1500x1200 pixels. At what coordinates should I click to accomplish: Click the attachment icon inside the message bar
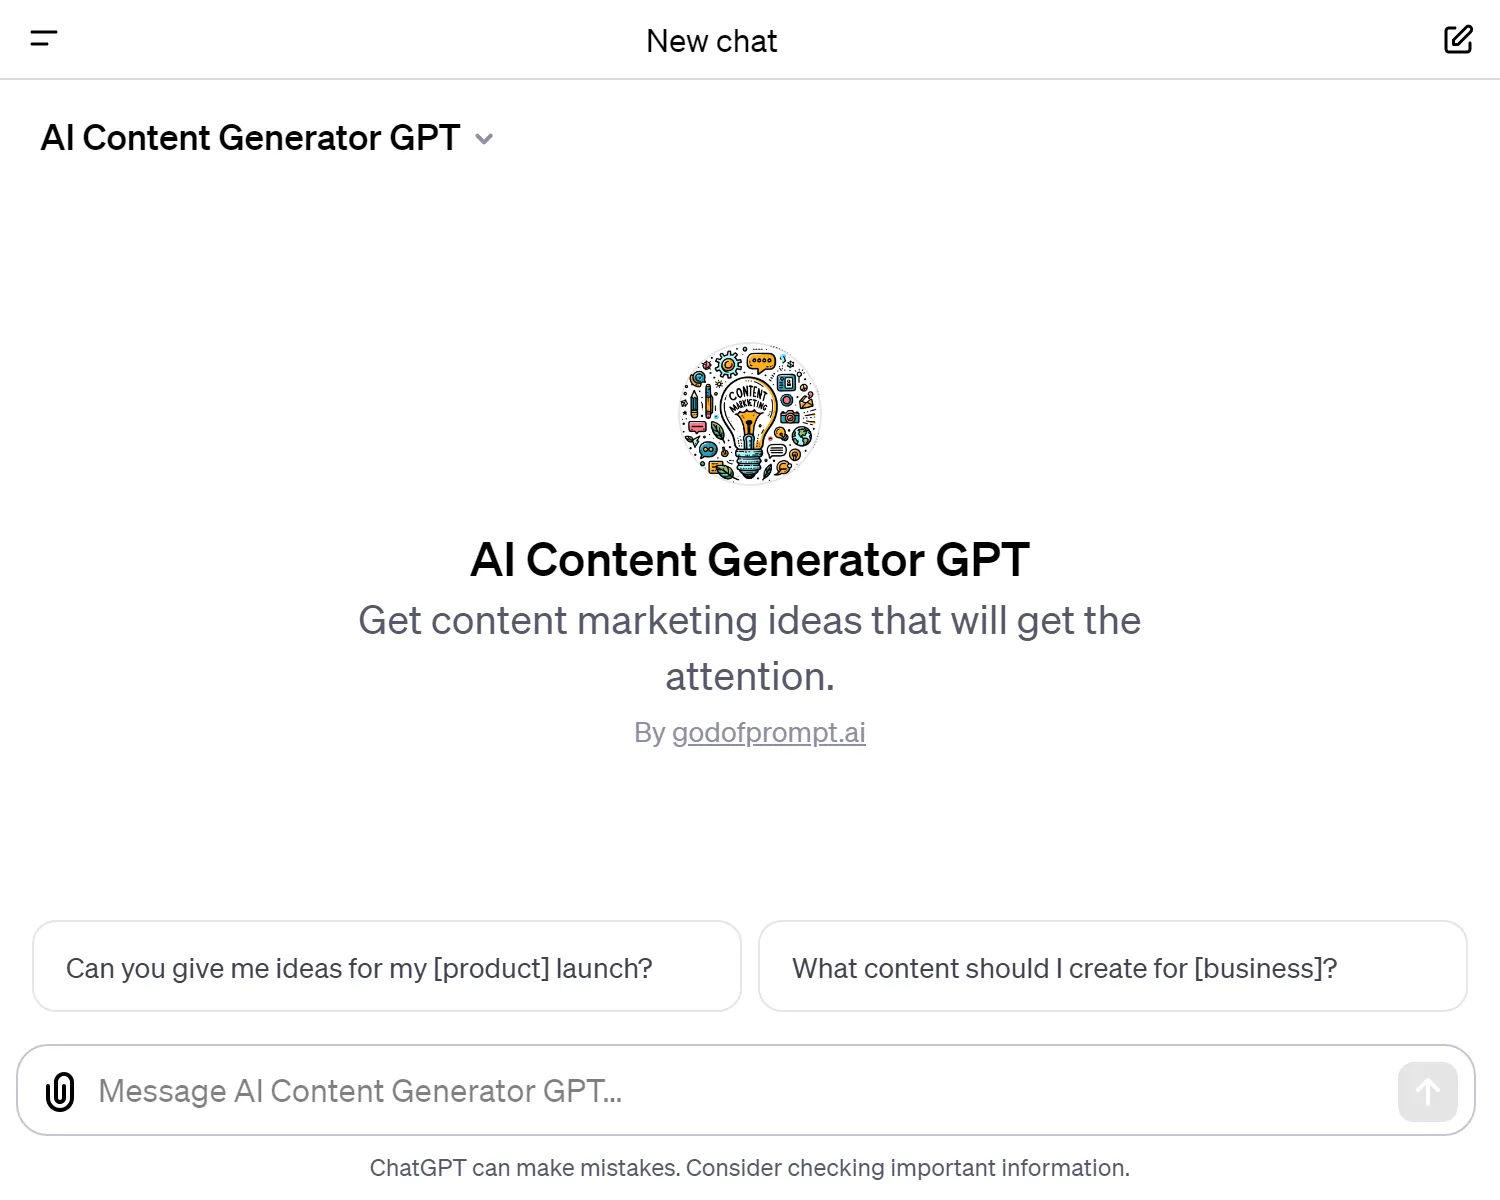(60, 1091)
